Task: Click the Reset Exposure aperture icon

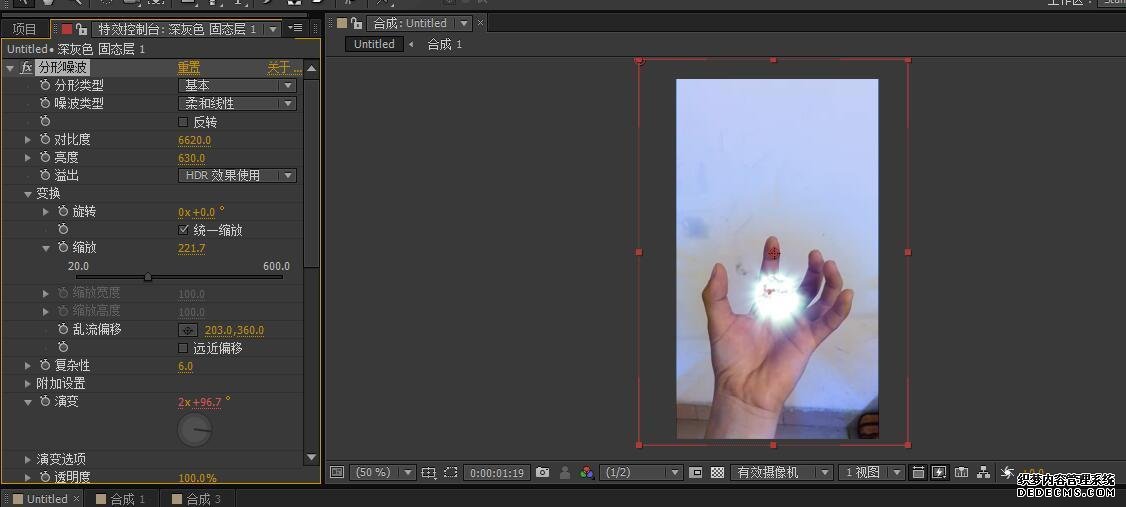Action: pyautogui.click(x=1007, y=473)
